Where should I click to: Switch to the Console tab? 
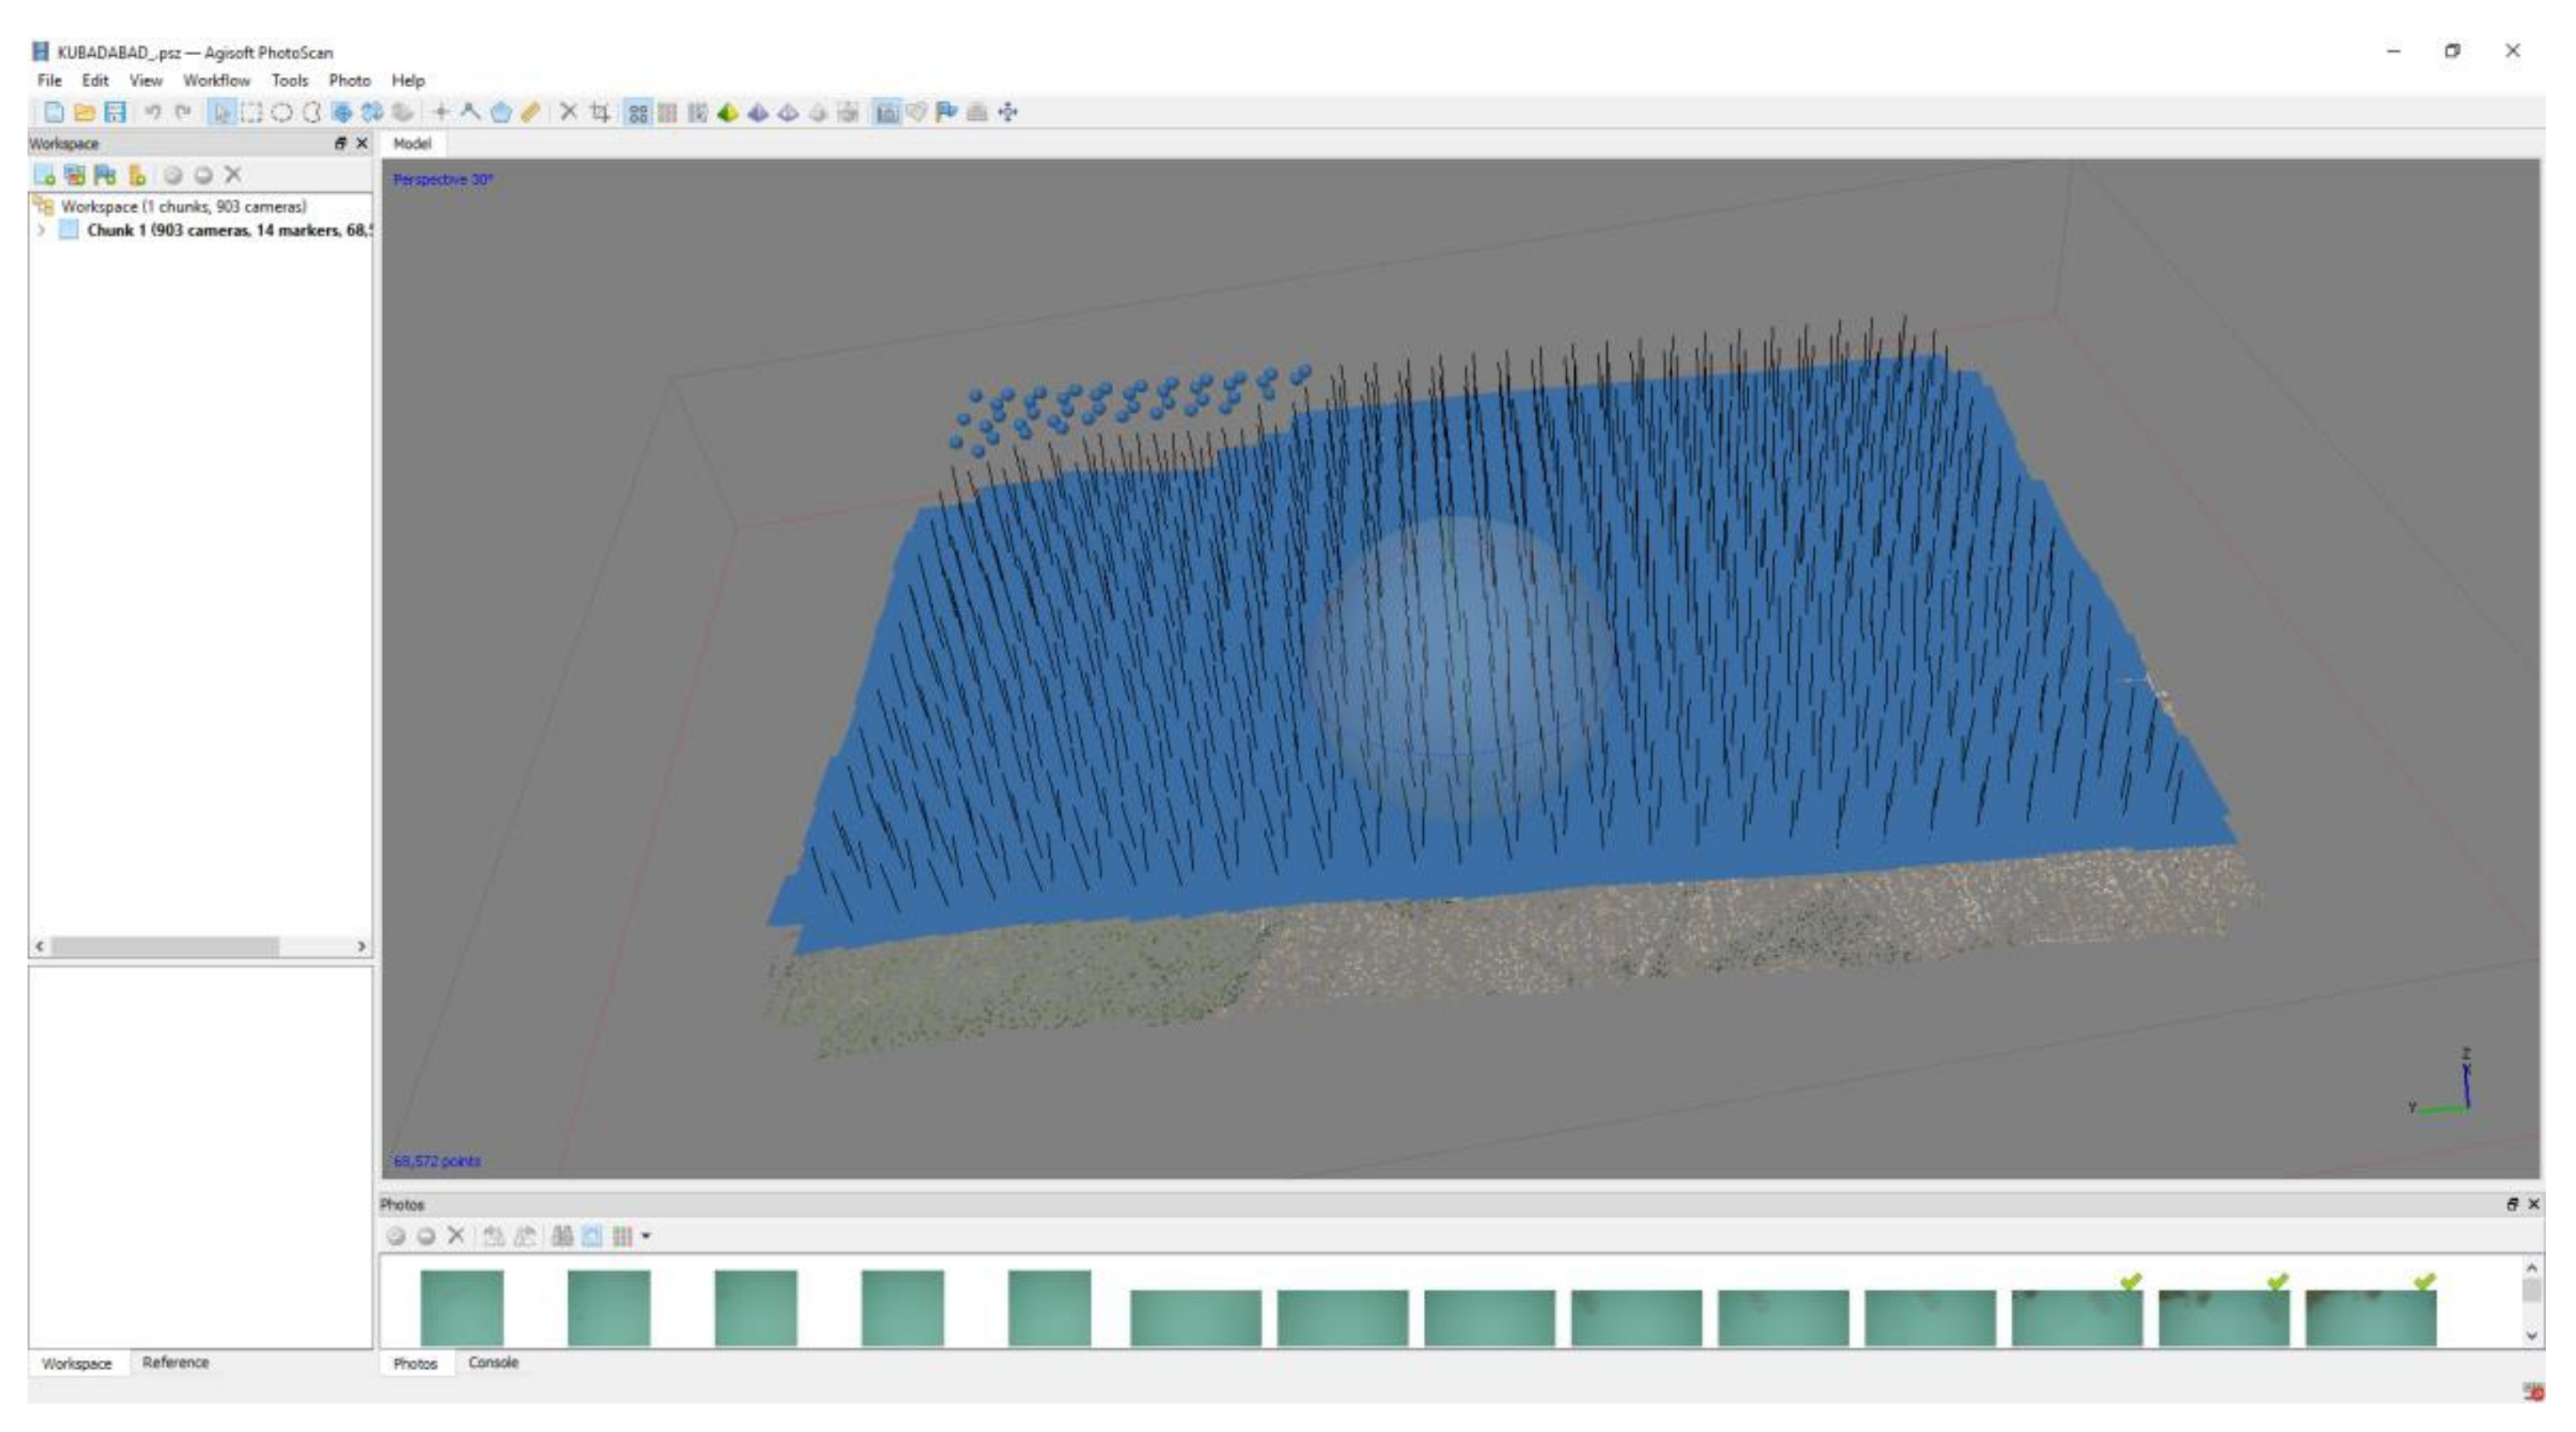tap(493, 1362)
